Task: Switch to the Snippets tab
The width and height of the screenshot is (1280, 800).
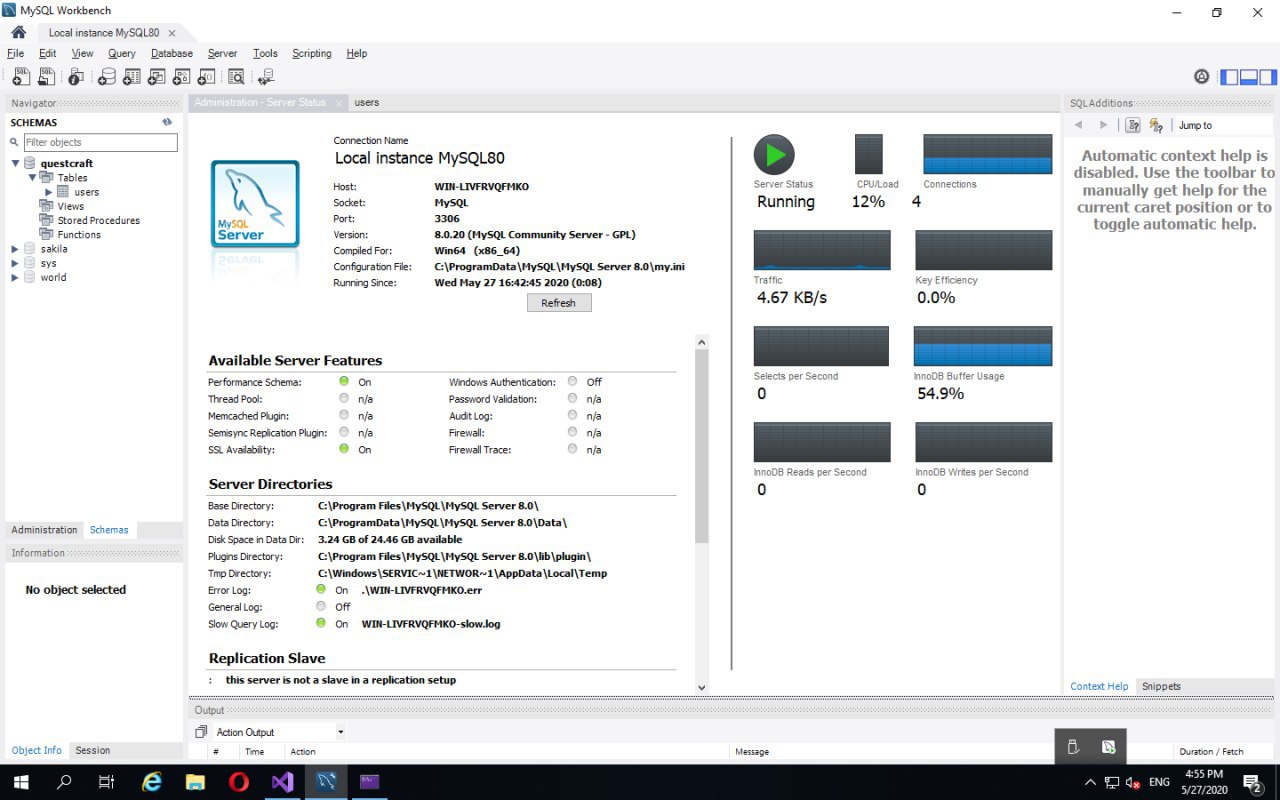Action: pos(1161,686)
